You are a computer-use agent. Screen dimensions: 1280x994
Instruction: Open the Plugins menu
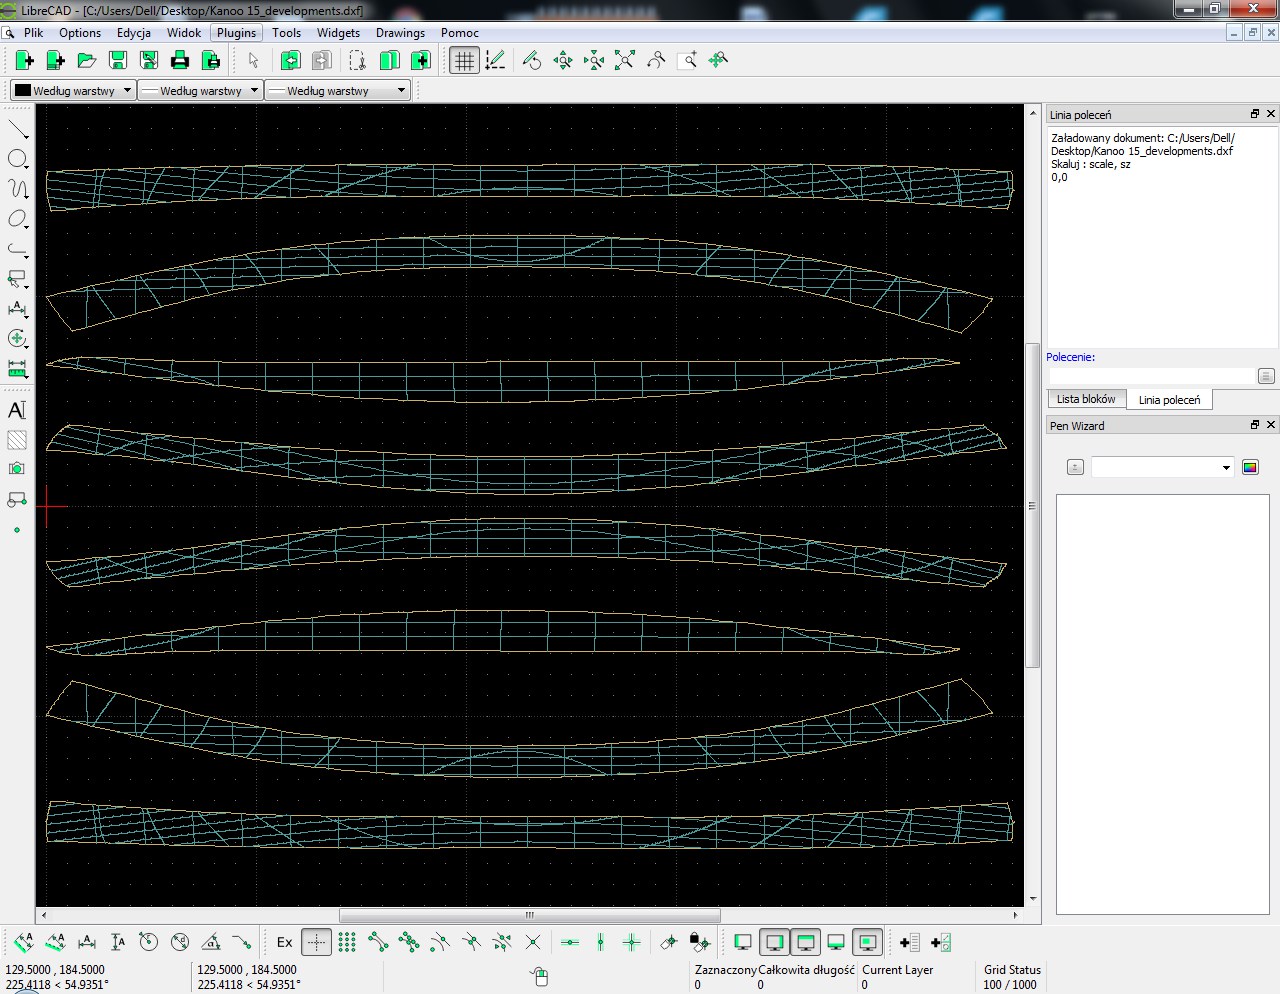pos(237,32)
